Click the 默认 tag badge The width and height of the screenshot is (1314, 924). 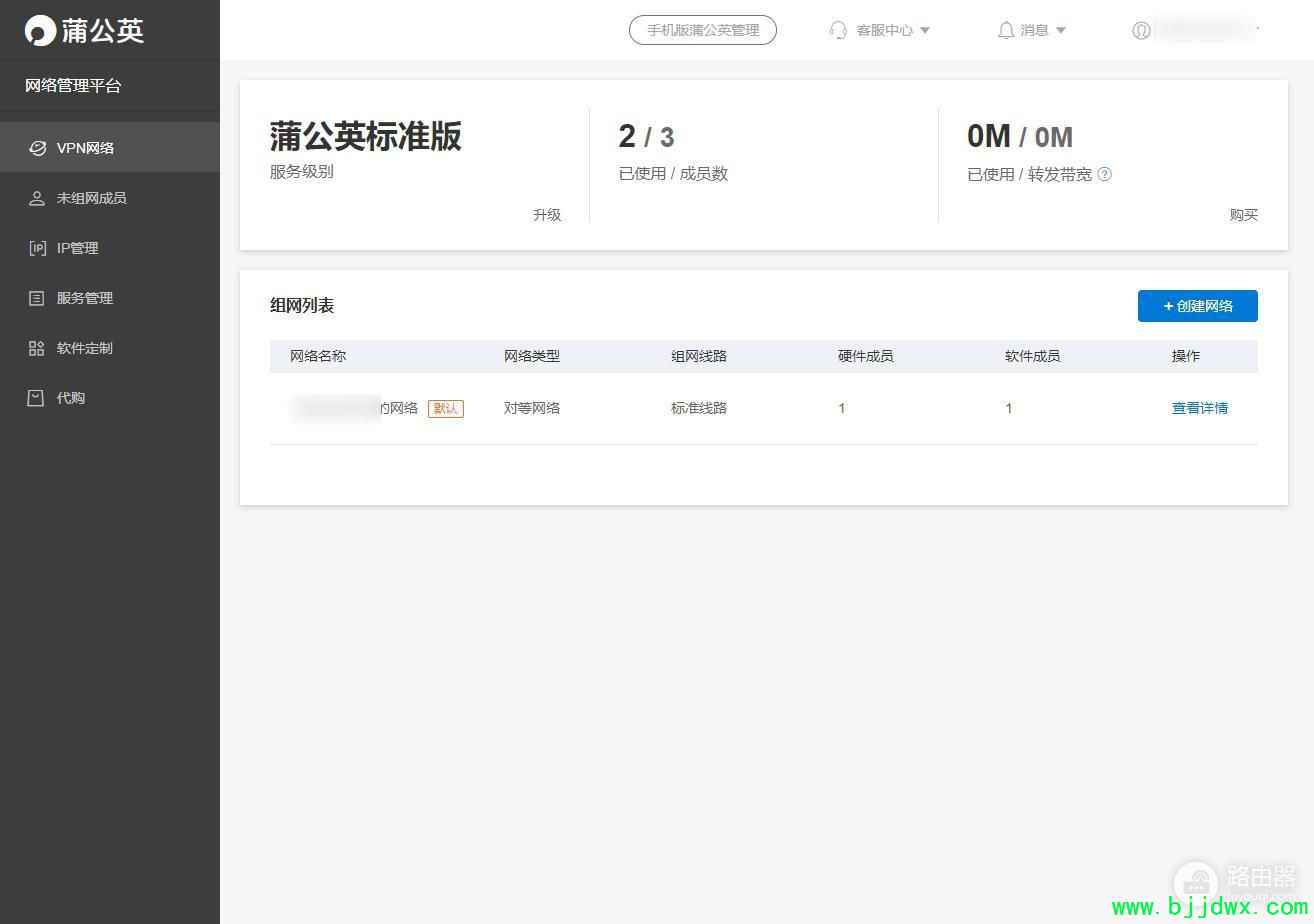pos(446,408)
